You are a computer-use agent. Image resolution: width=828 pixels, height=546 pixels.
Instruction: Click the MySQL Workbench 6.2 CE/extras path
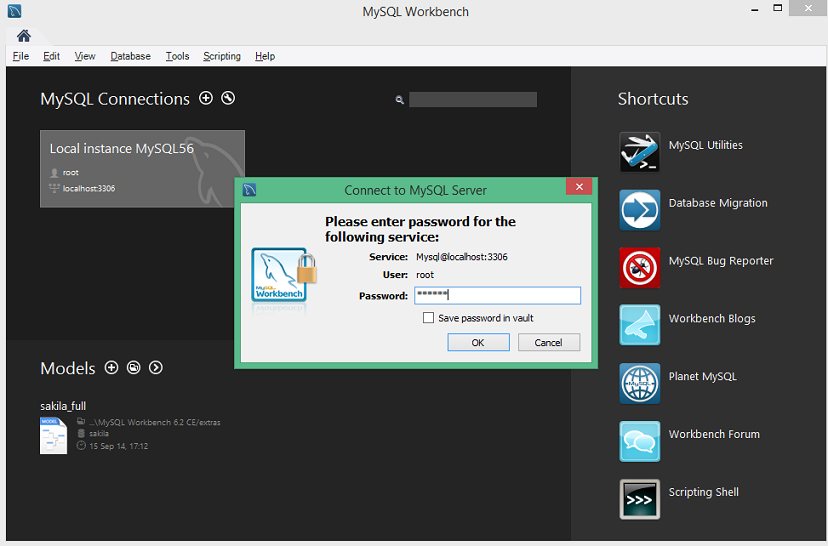155,422
